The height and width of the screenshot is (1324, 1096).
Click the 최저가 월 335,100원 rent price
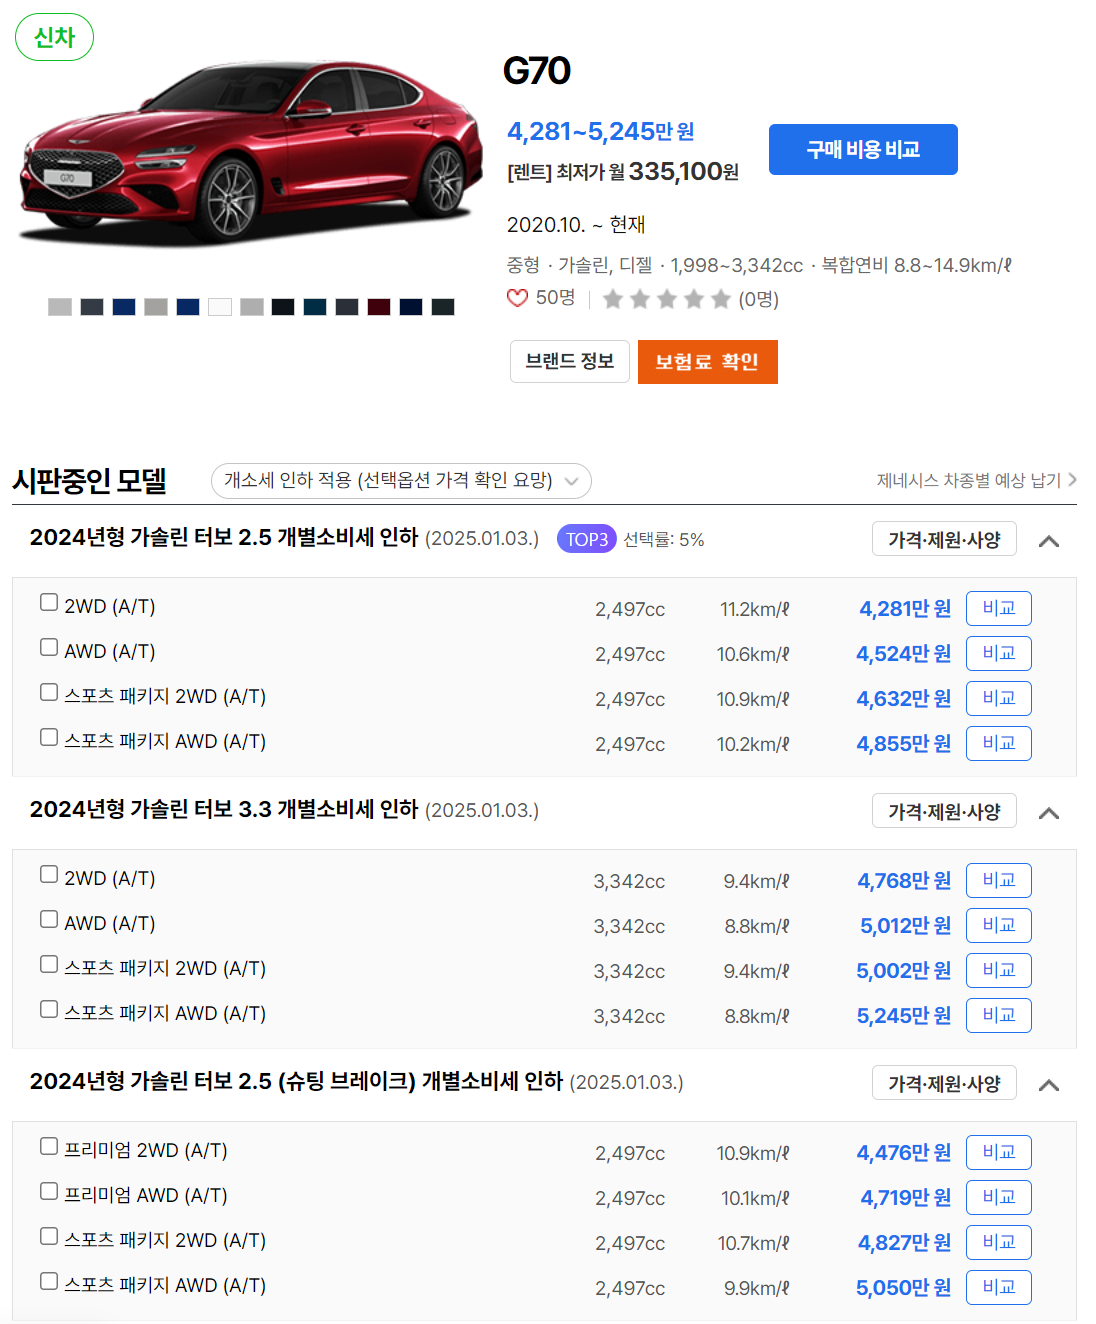point(623,172)
